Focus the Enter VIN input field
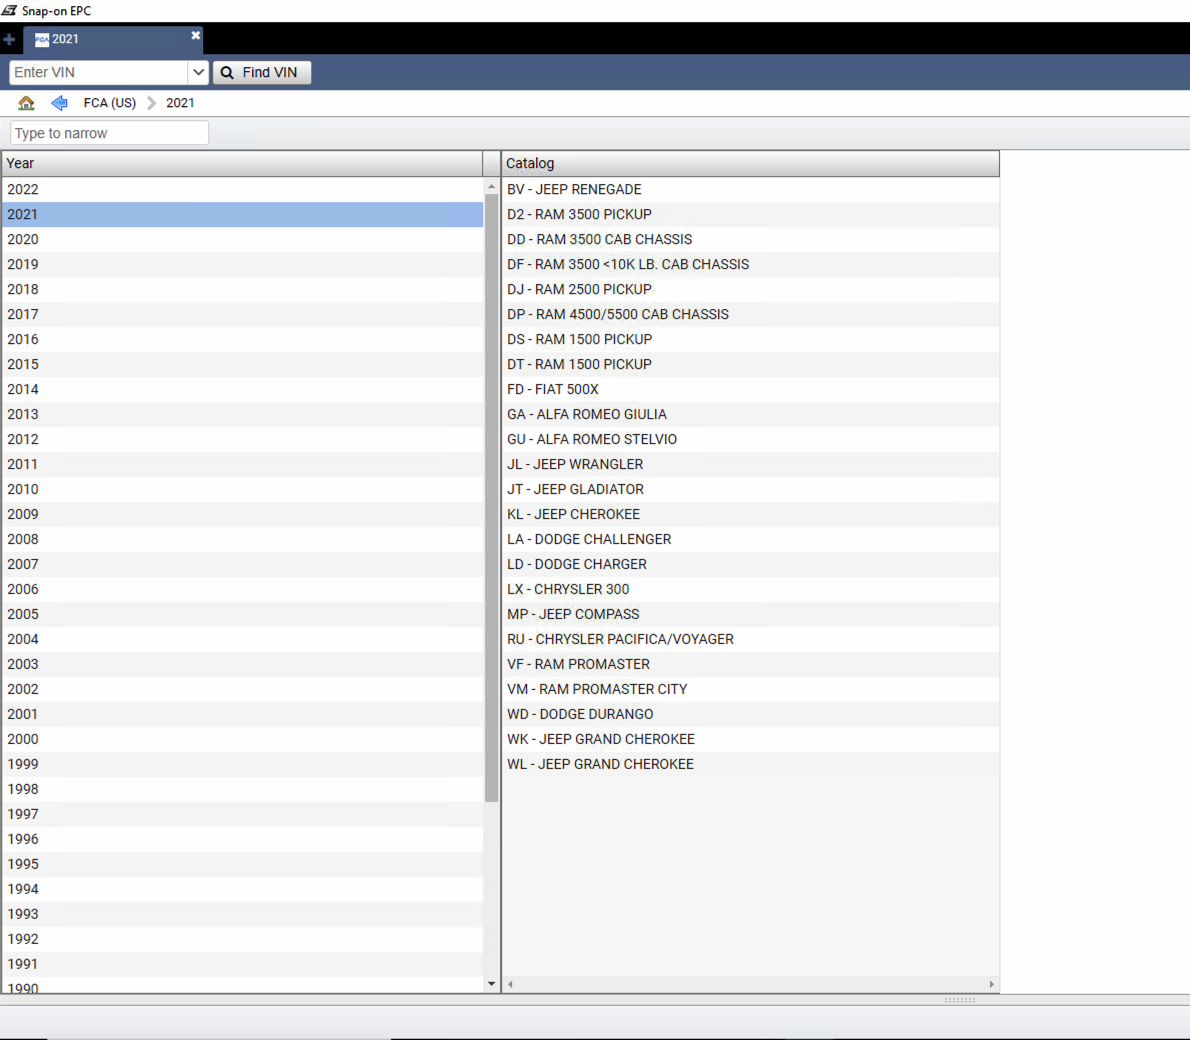The width and height of the screenshot is (1190, 1040). [x=99, y=72]
